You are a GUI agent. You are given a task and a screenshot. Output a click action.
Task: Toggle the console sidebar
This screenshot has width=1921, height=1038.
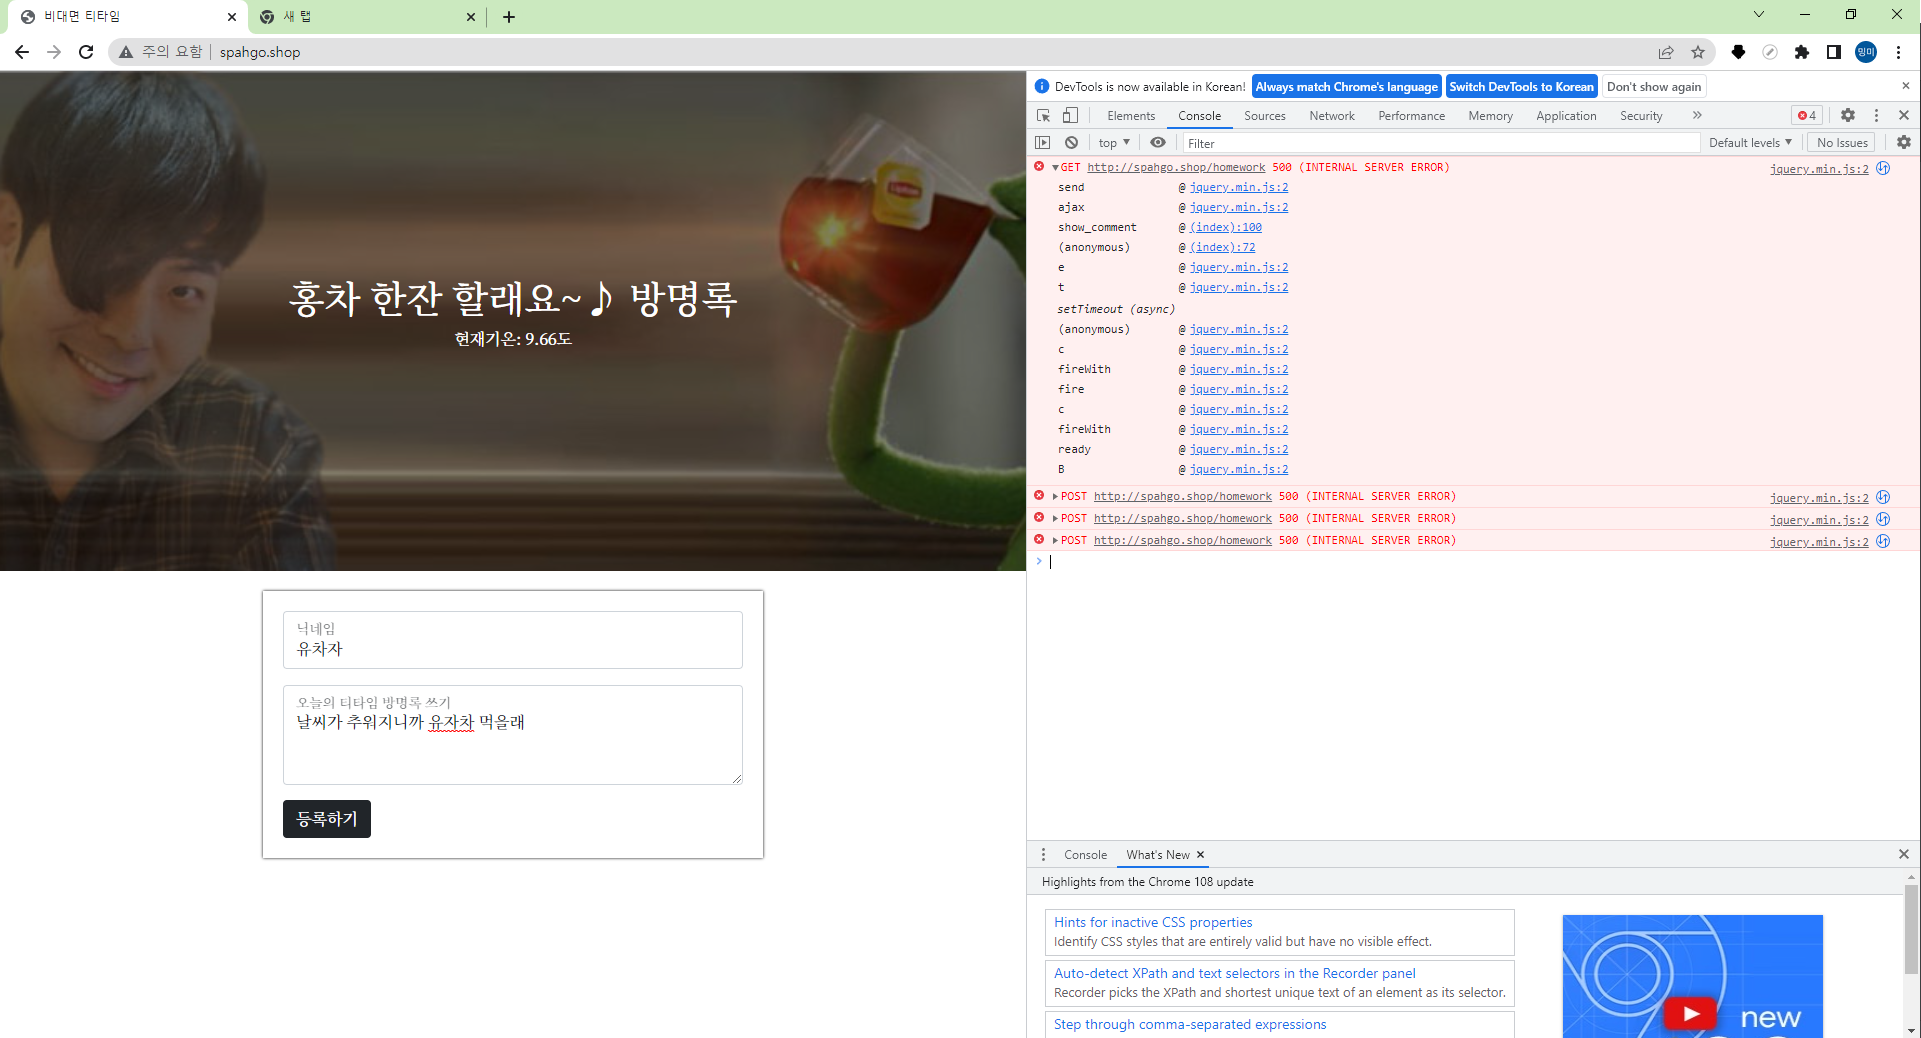(x=1043, y=143)
